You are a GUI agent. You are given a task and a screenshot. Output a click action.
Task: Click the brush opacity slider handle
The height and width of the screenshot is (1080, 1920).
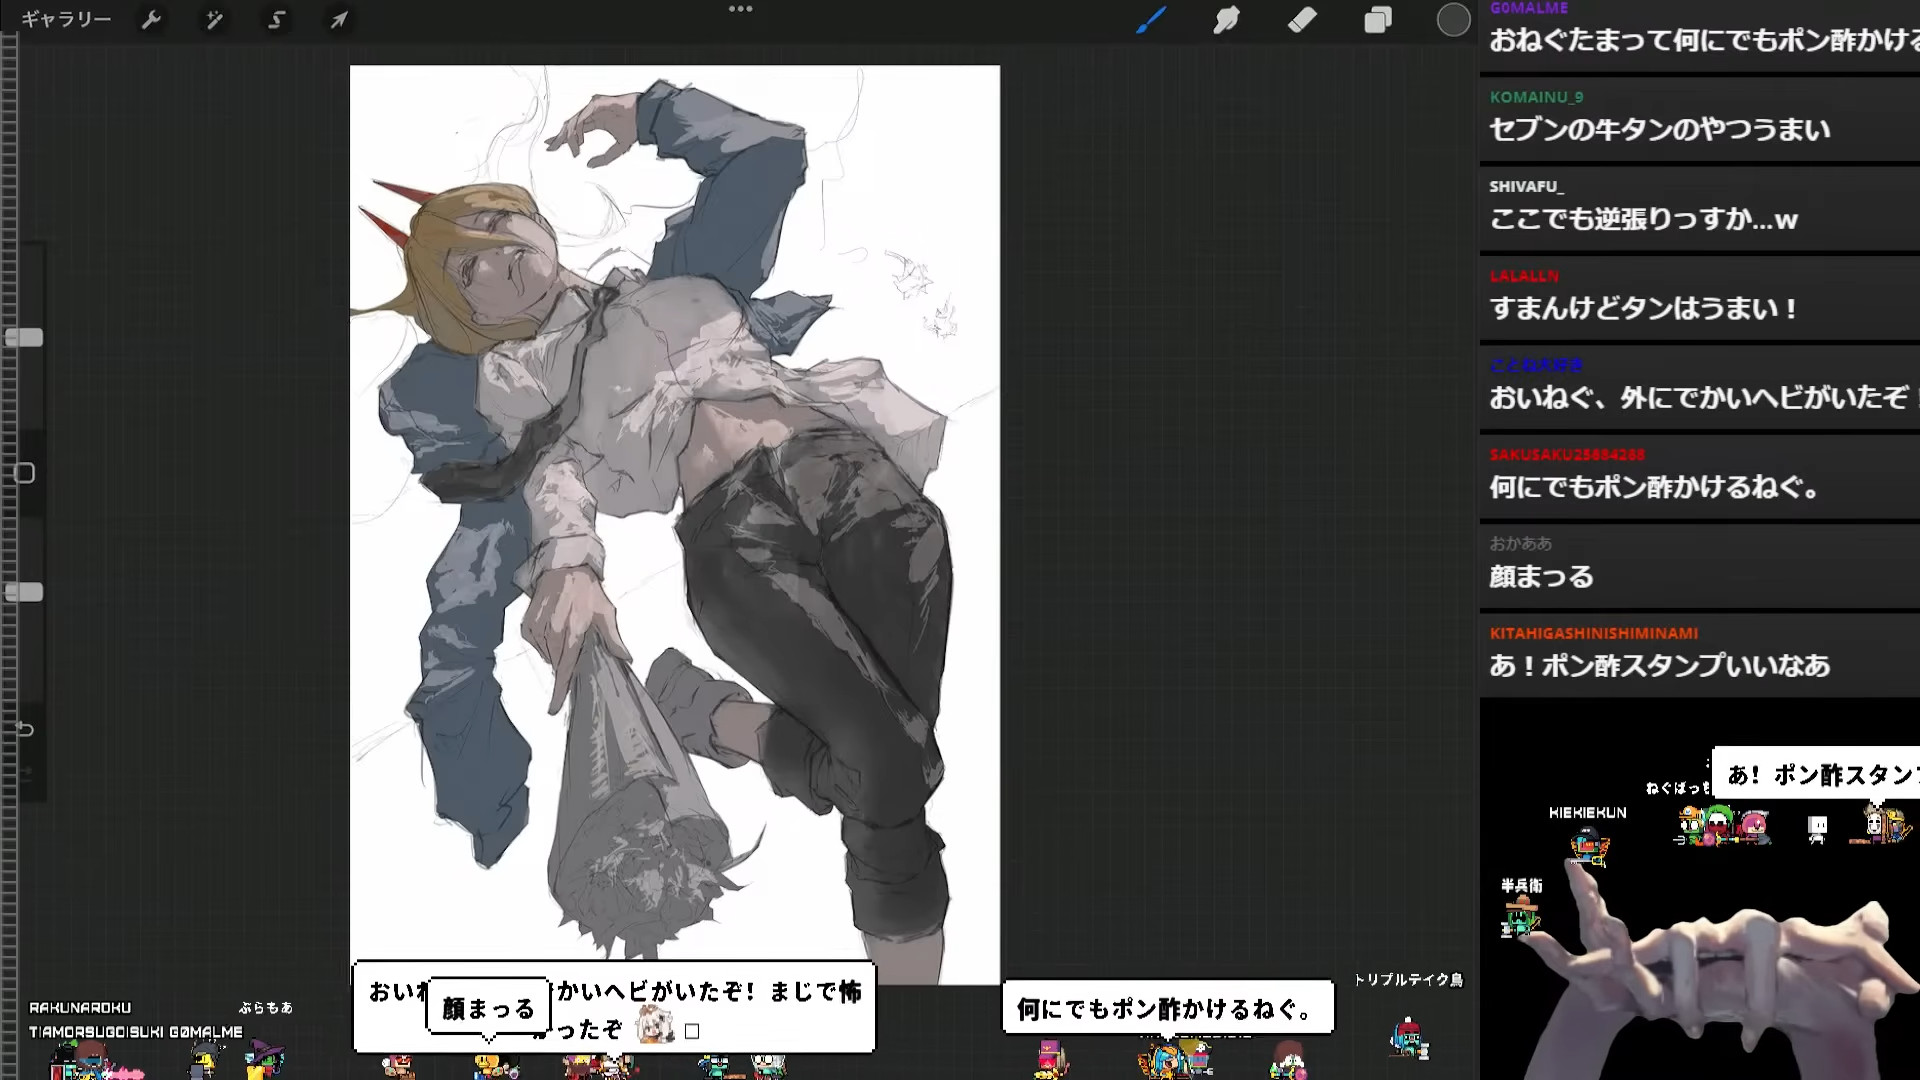point(24,593)
